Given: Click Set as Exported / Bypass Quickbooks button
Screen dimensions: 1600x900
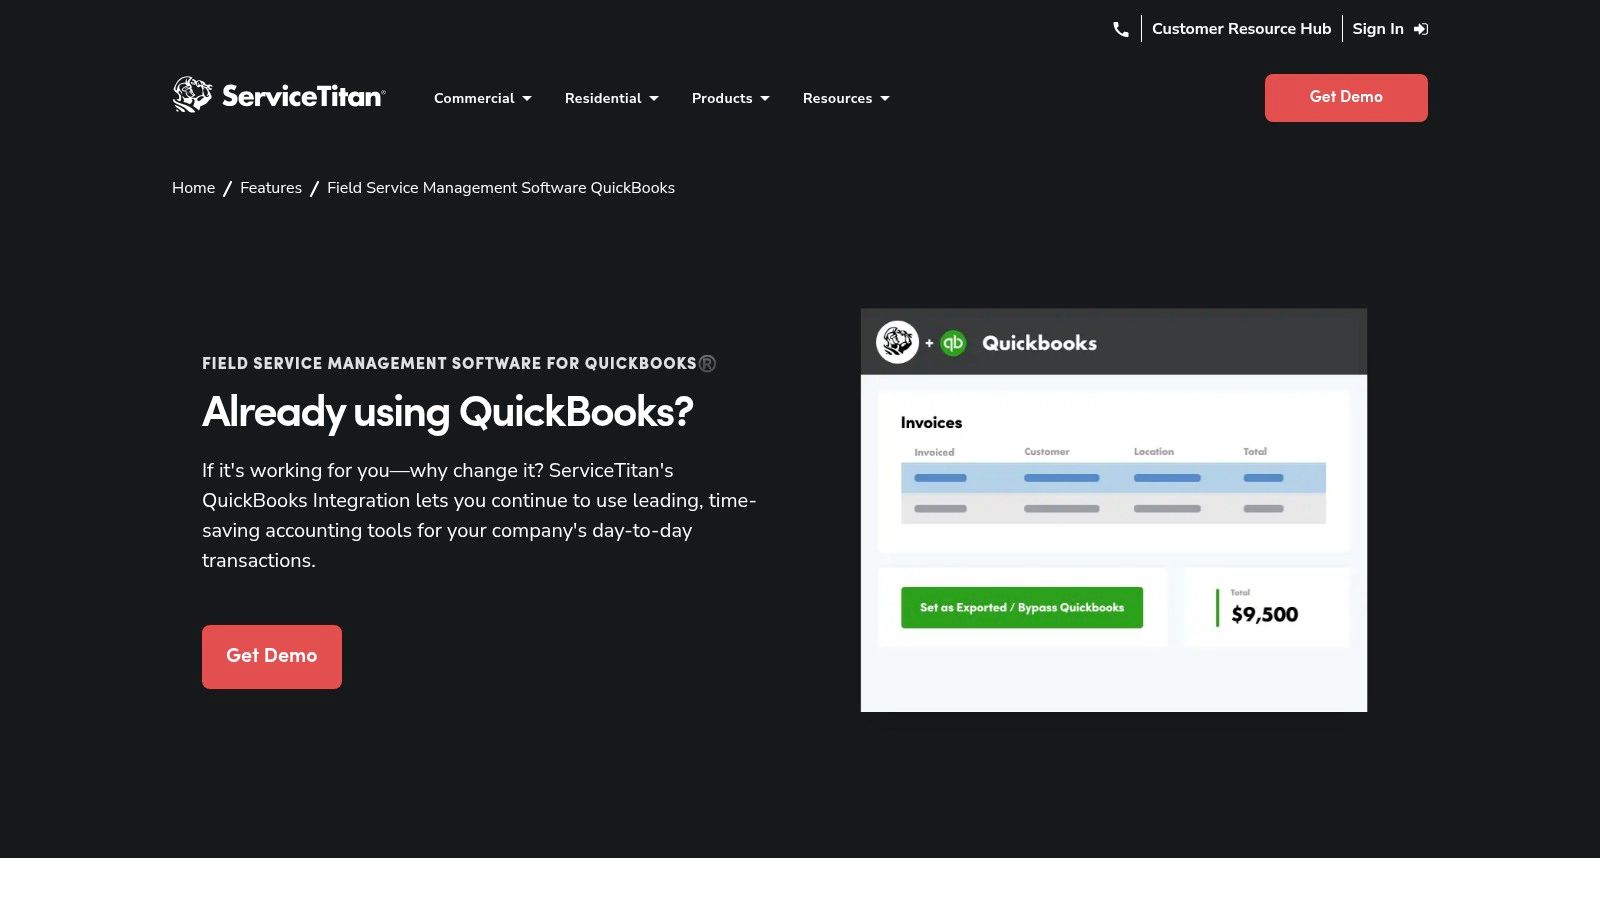Looking at the screenshot, I should point(1022,608).
